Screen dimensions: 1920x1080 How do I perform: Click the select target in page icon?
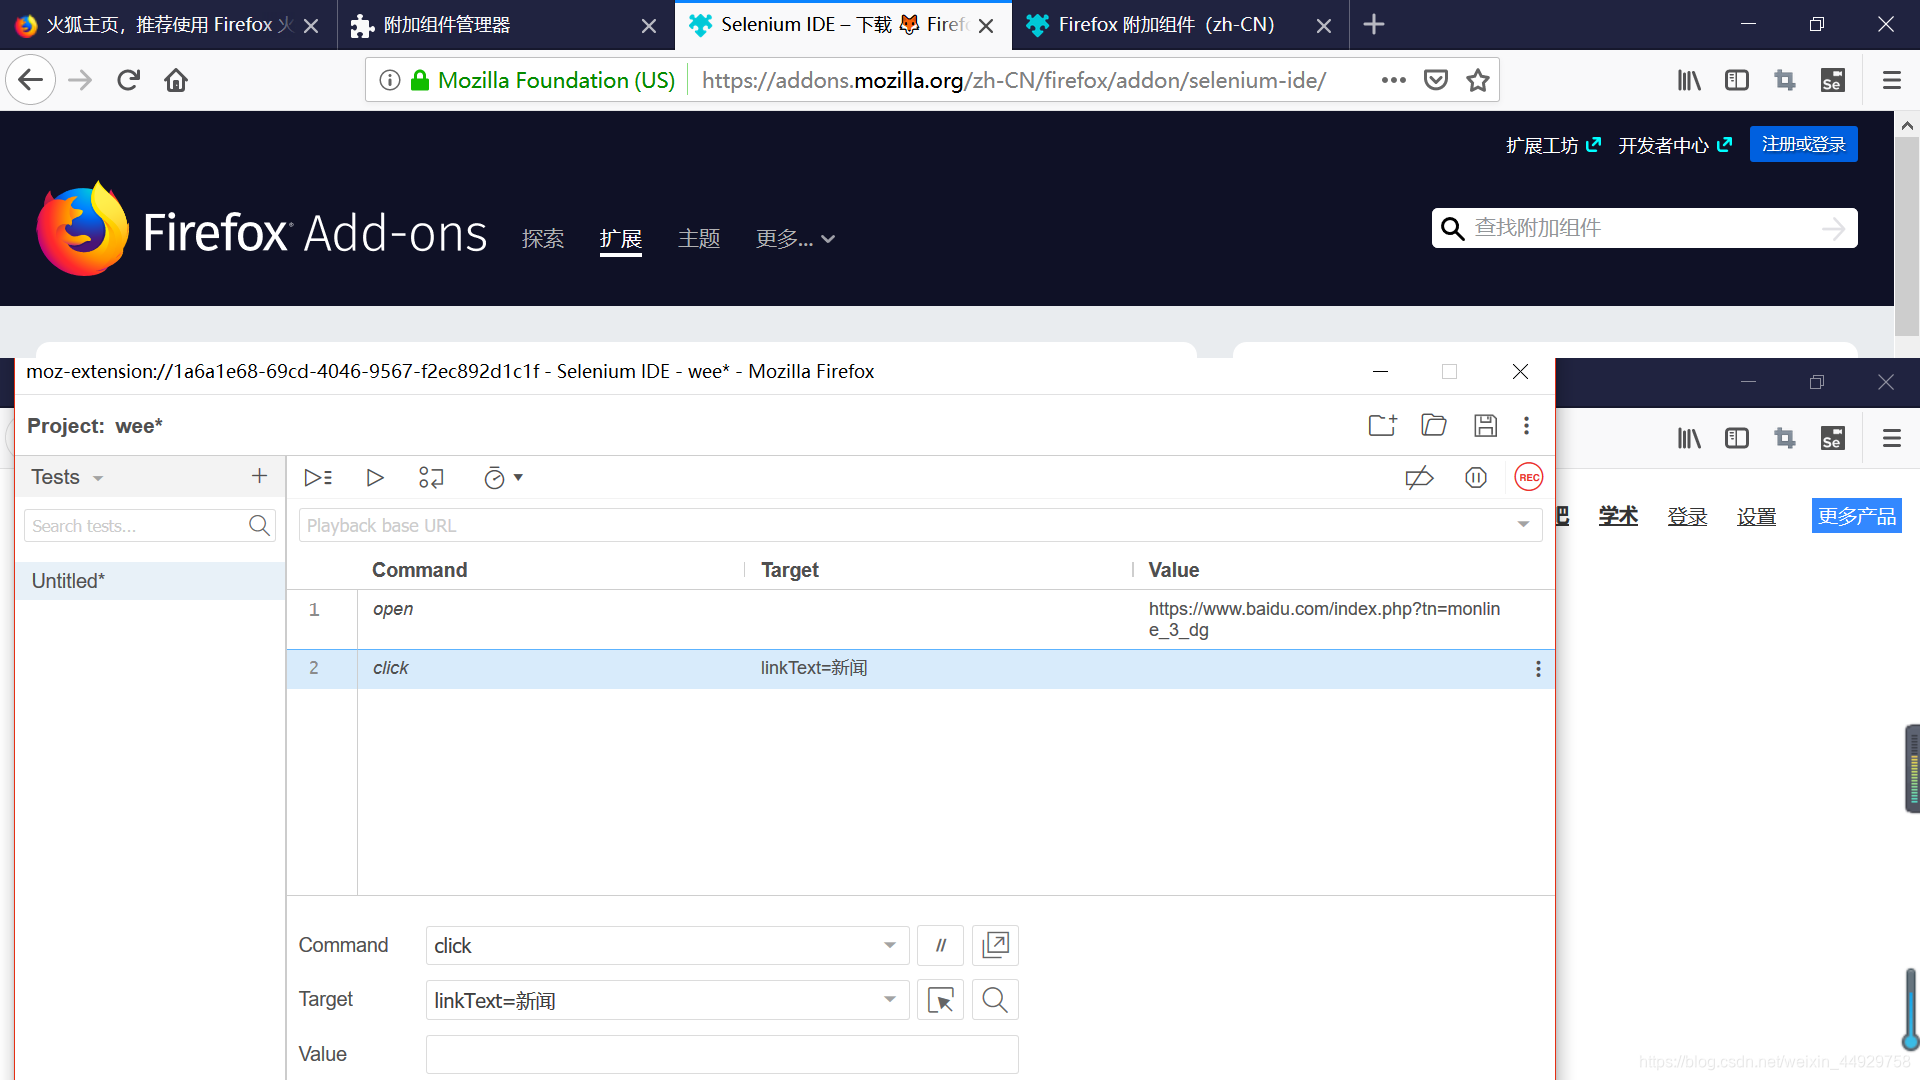click(x=940, y=1000)
